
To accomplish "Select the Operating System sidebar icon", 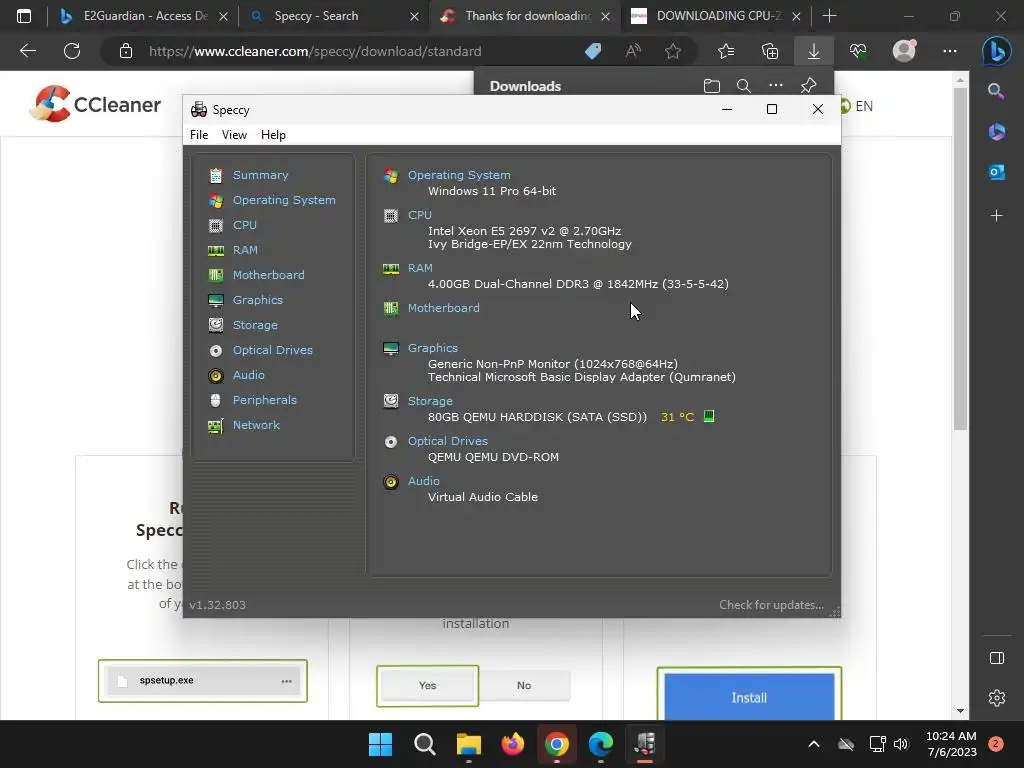I will click(x=216, y=200).
